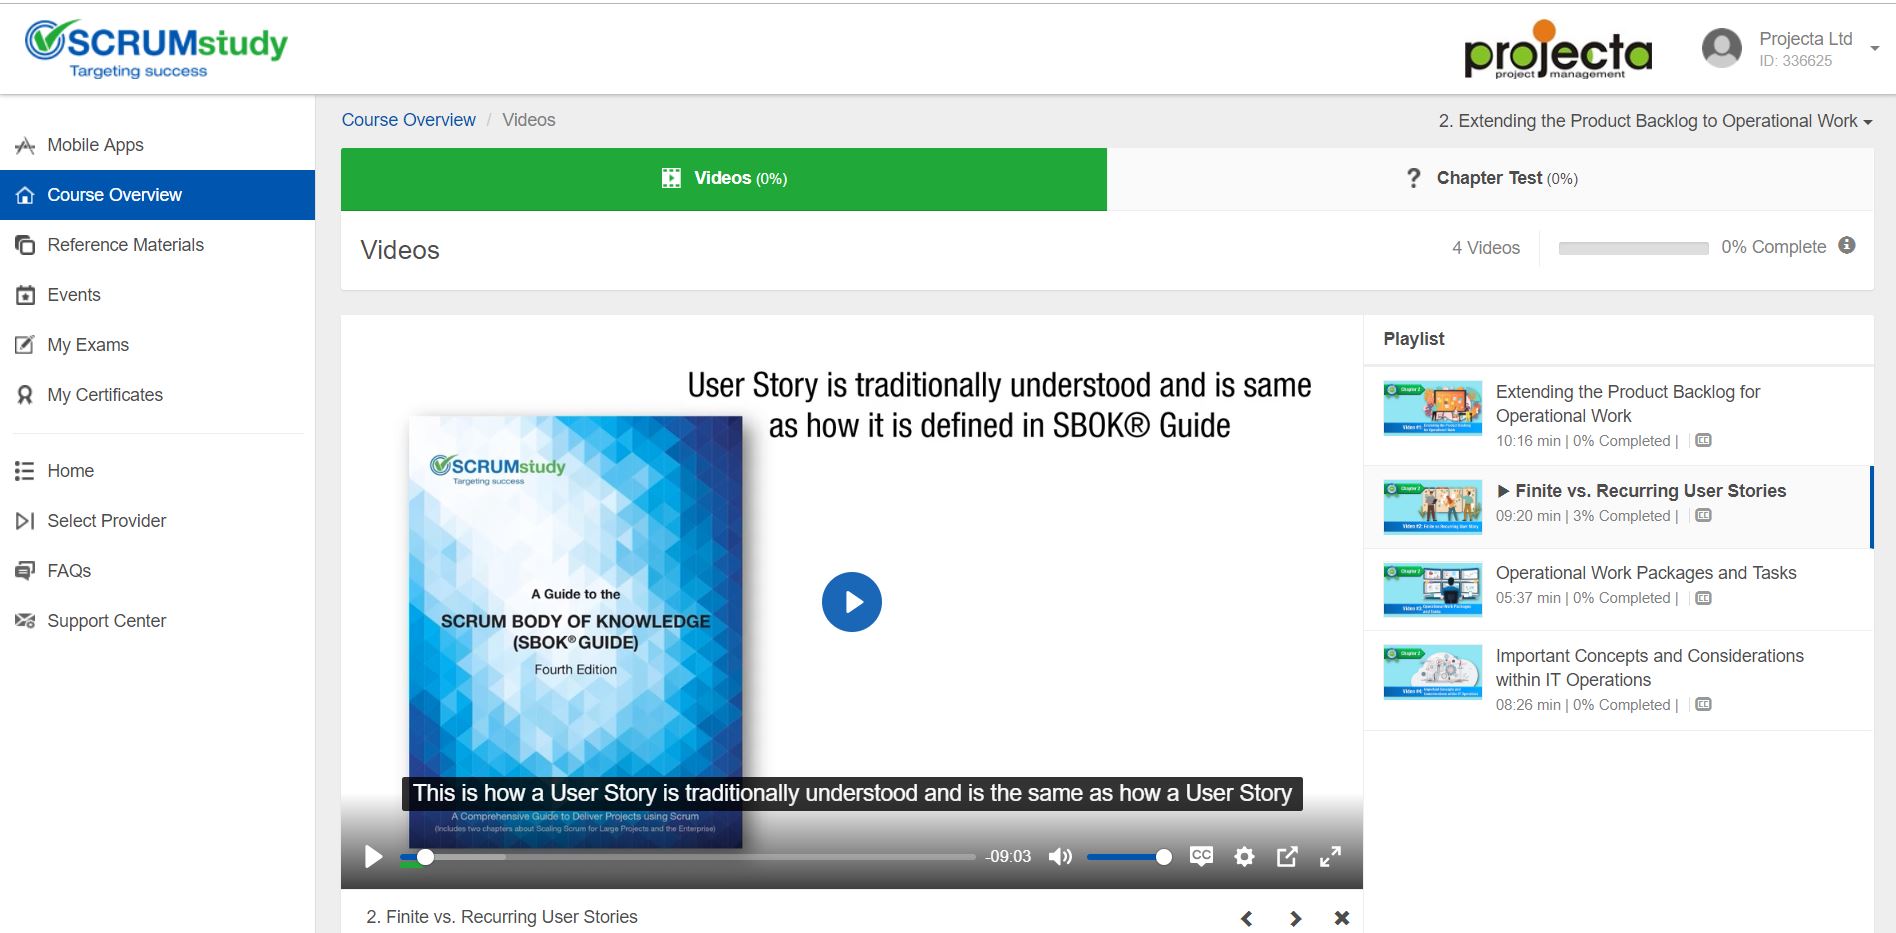This screenshot has width=1896, height=933.
Task: Click the video settings gear icon
Action: tap(1244, 857)
